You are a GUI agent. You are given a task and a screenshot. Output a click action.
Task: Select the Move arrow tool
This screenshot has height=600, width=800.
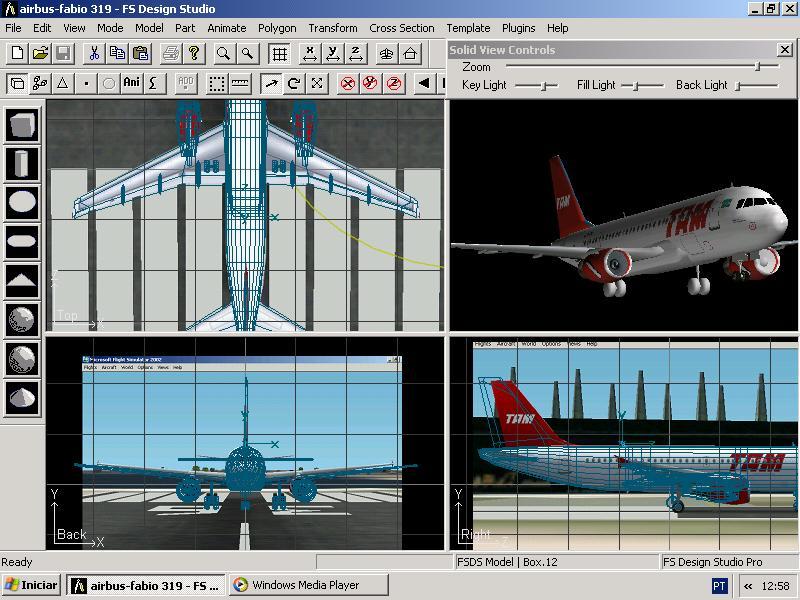tap(271, 83)
